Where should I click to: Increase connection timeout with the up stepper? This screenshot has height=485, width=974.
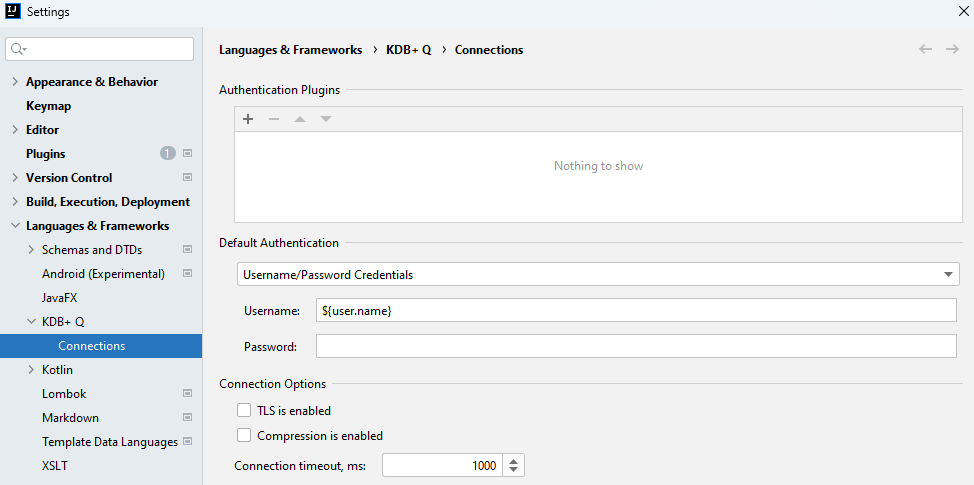[x=514, y=461]
